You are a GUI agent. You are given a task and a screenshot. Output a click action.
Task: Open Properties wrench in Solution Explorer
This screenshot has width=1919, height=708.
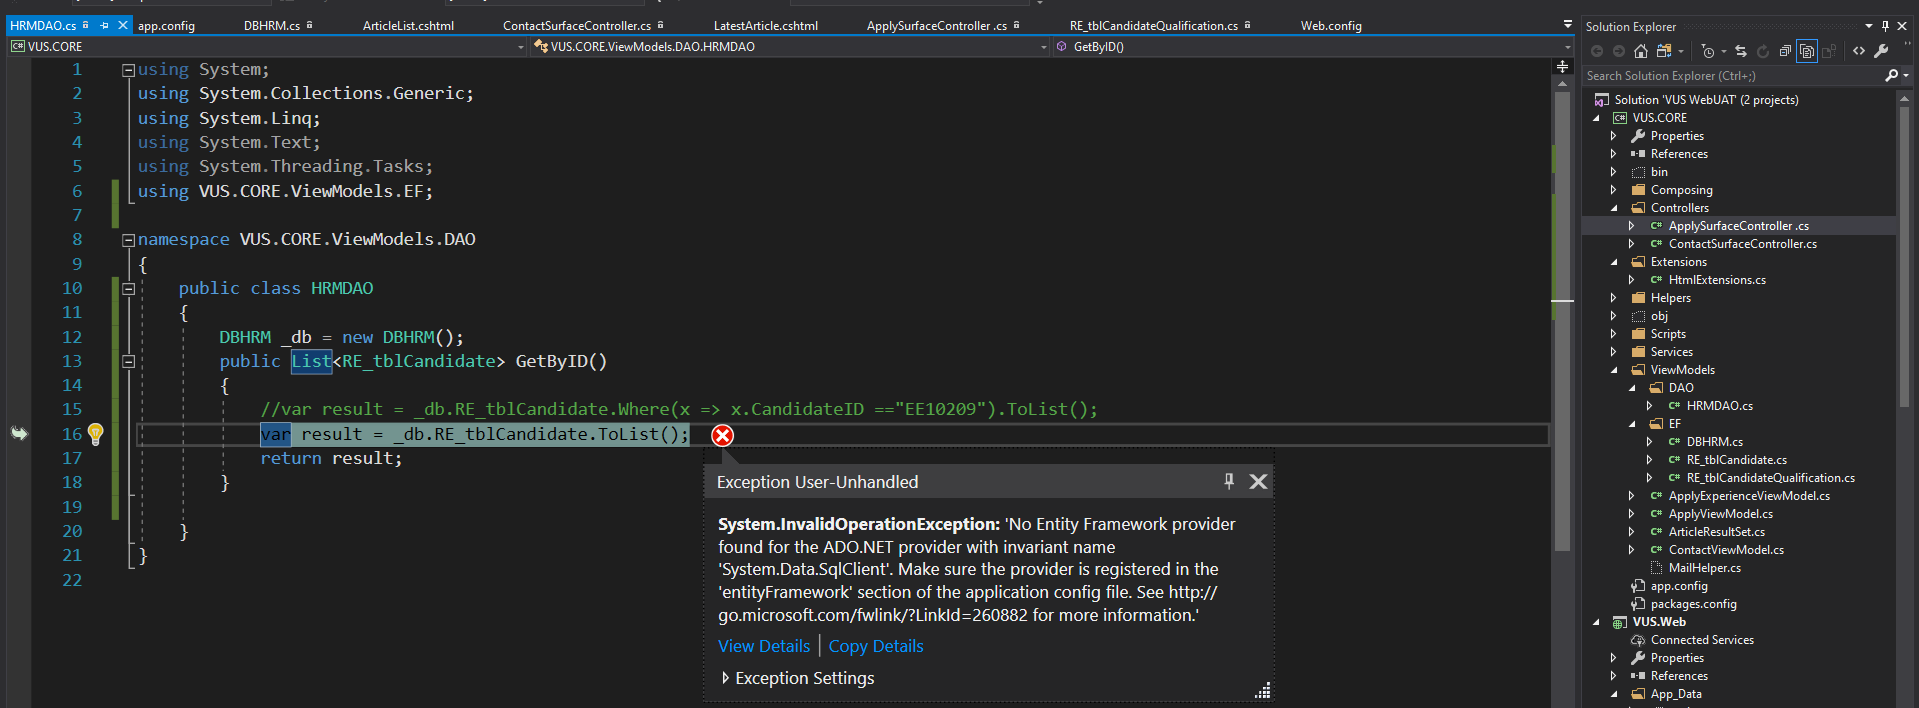(x=1881, y=51)
